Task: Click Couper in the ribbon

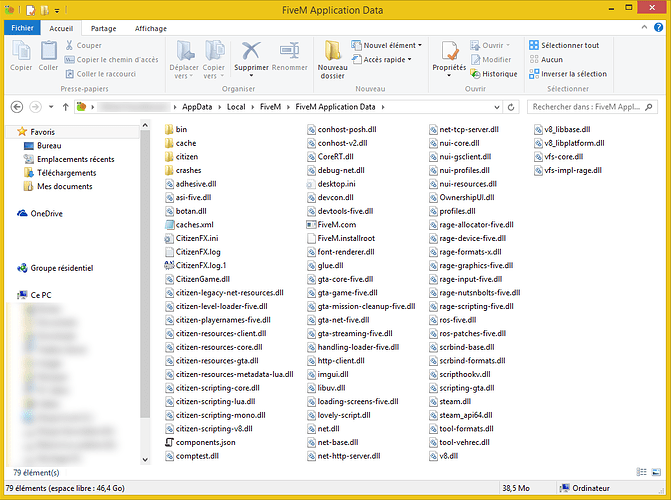Action: (83, 45)
